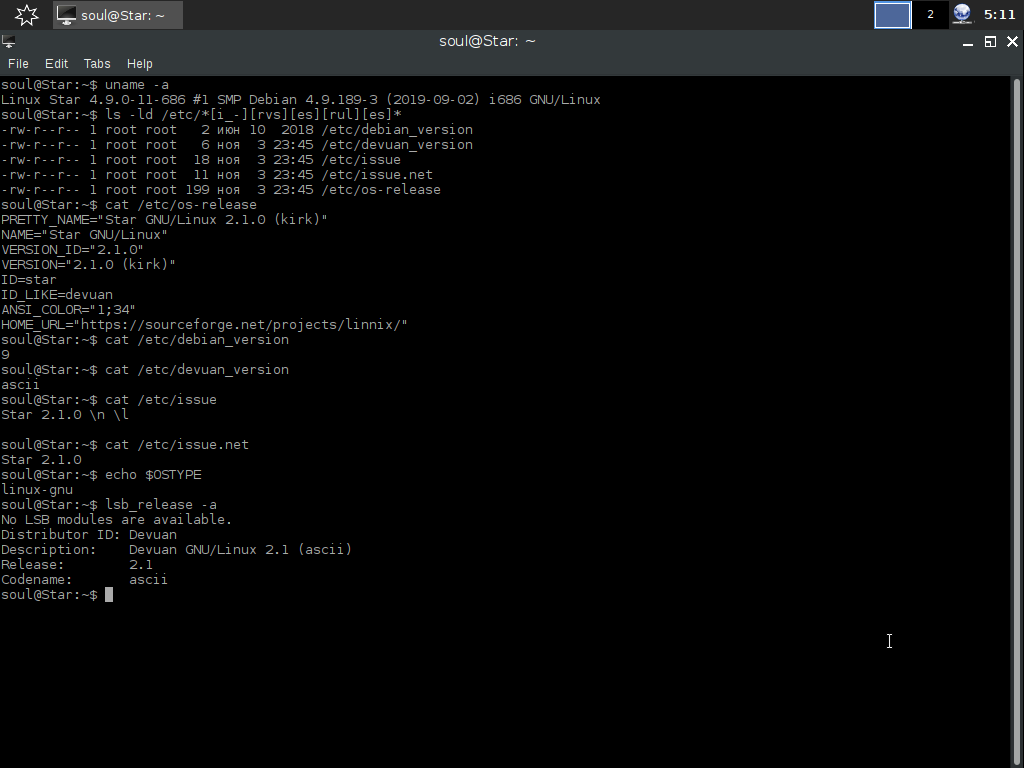The height and width of the screenshot is (768, 1024).
Task: Click the 'Distributor ID: Devuan' line
Action: pos(89,536)
